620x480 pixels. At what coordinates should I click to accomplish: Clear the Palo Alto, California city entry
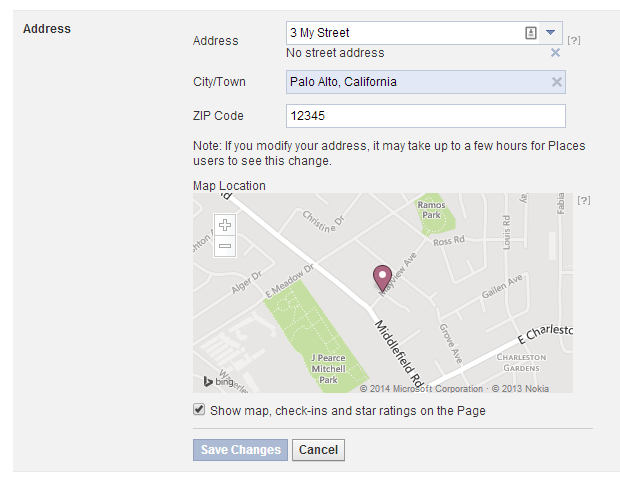point(557,82)
